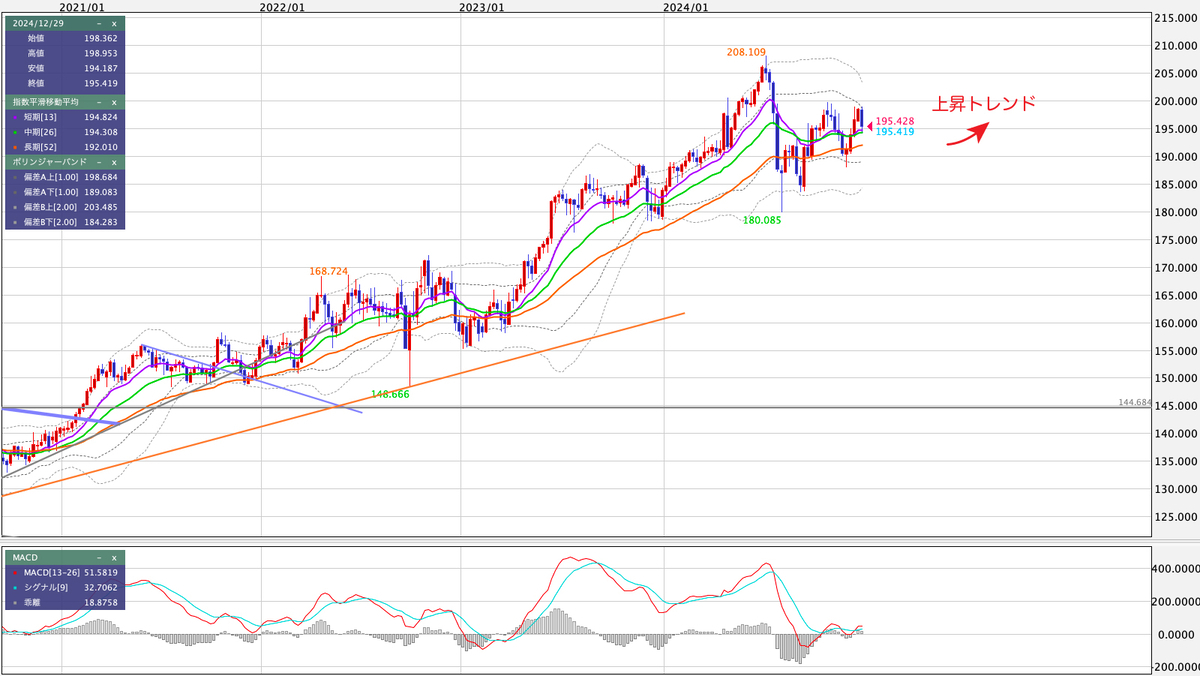
Task: Click the 高値 value 198.953
Action: (x=101, y=53)
